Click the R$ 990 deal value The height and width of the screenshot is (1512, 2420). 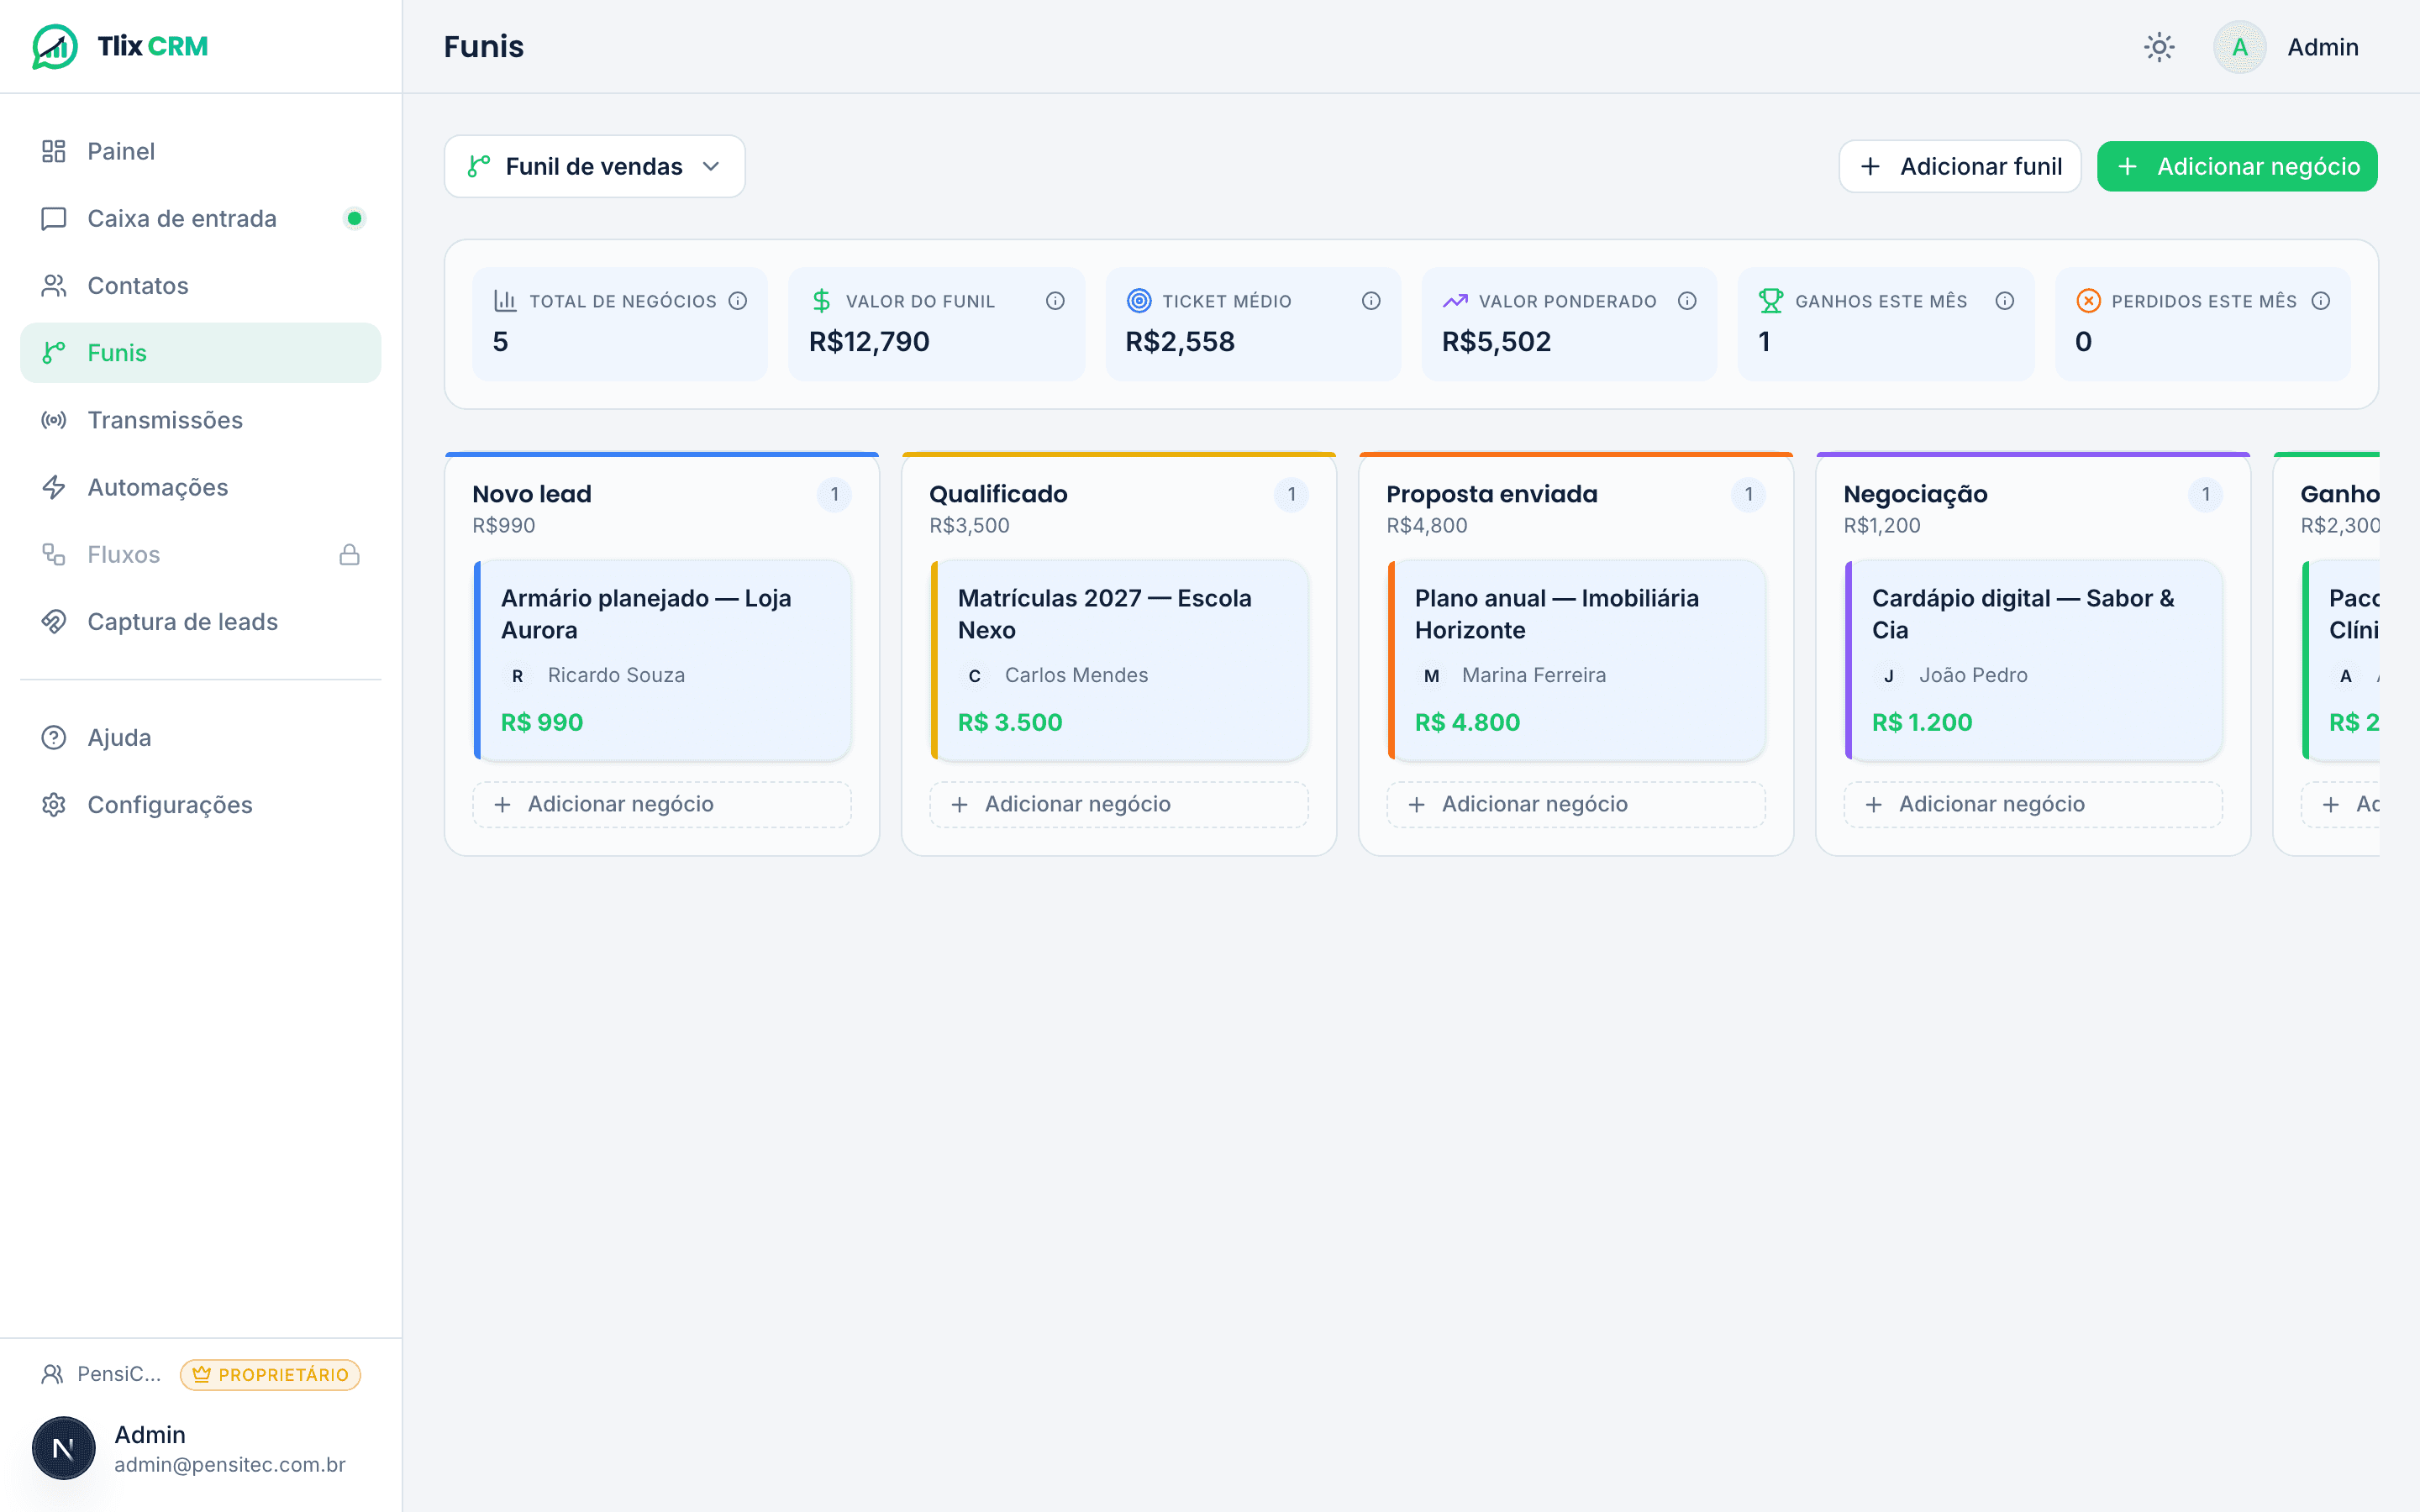click(542, 722)
